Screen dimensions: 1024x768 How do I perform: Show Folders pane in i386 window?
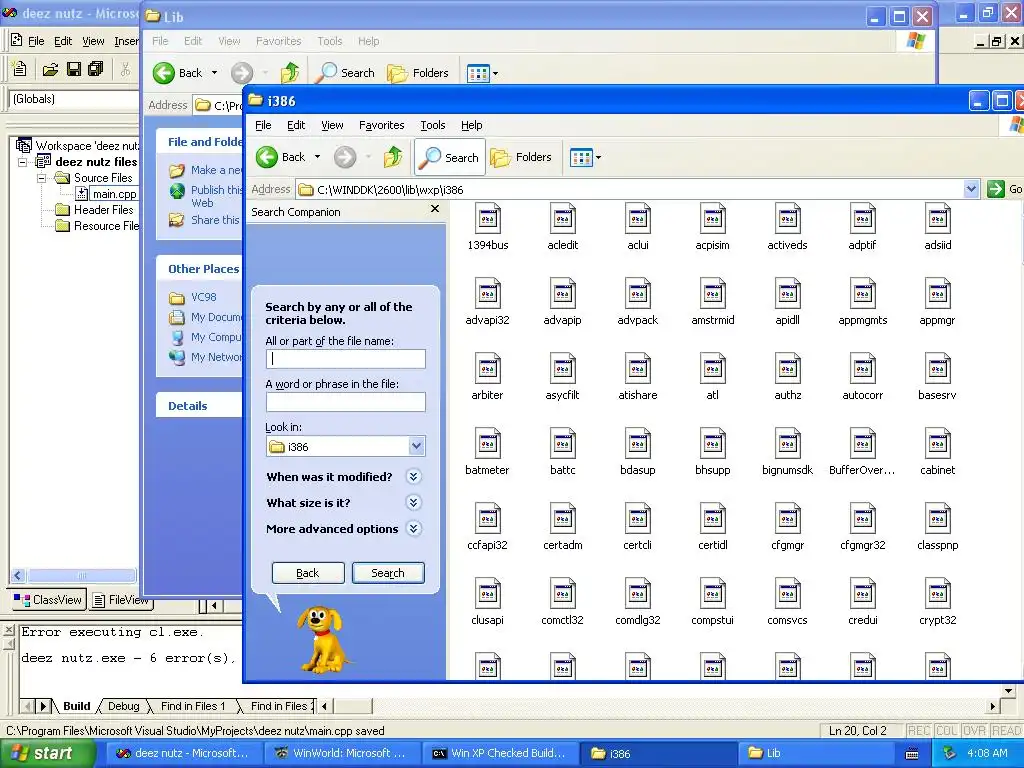coord(521,157)
